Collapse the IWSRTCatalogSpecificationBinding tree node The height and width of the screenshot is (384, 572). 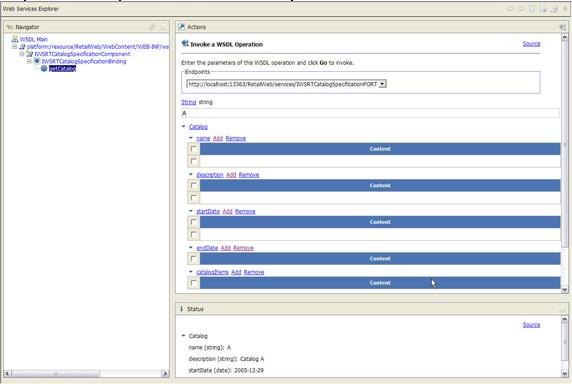pos(29,61)
